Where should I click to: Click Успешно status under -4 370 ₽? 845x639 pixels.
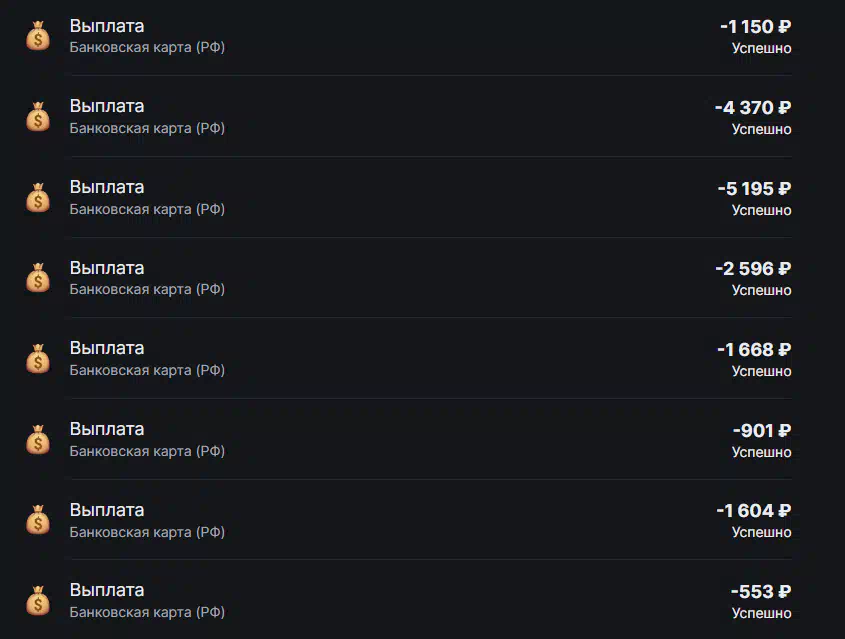tap(761, 129)
